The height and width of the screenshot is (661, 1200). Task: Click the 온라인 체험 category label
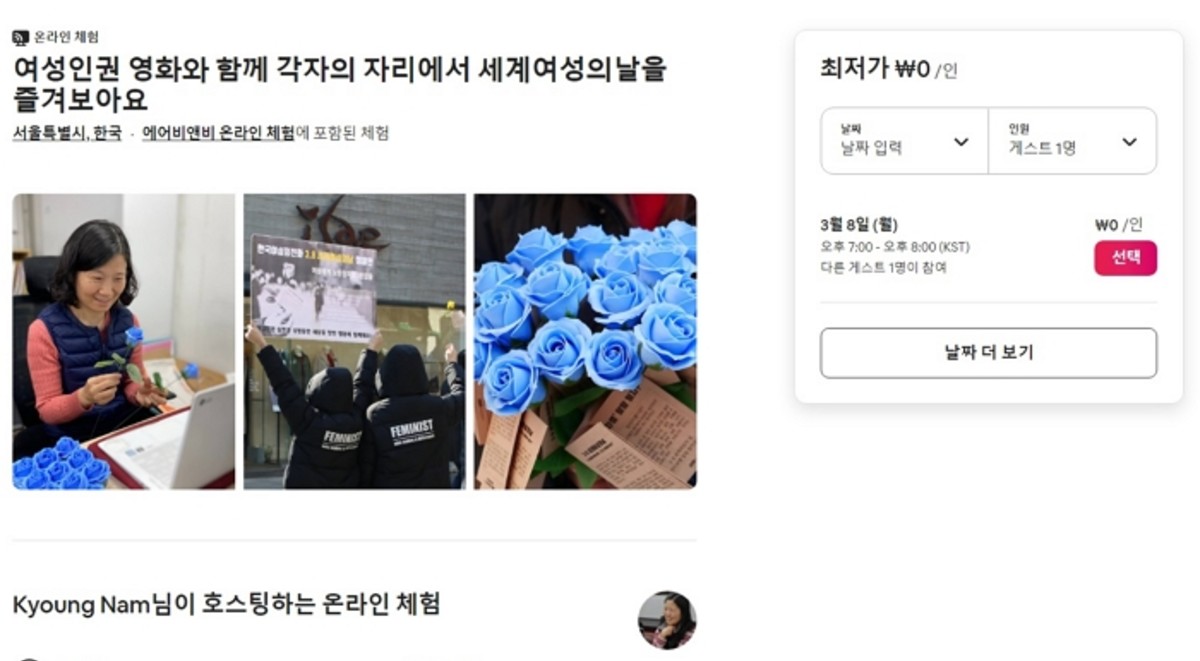(66, 37)
